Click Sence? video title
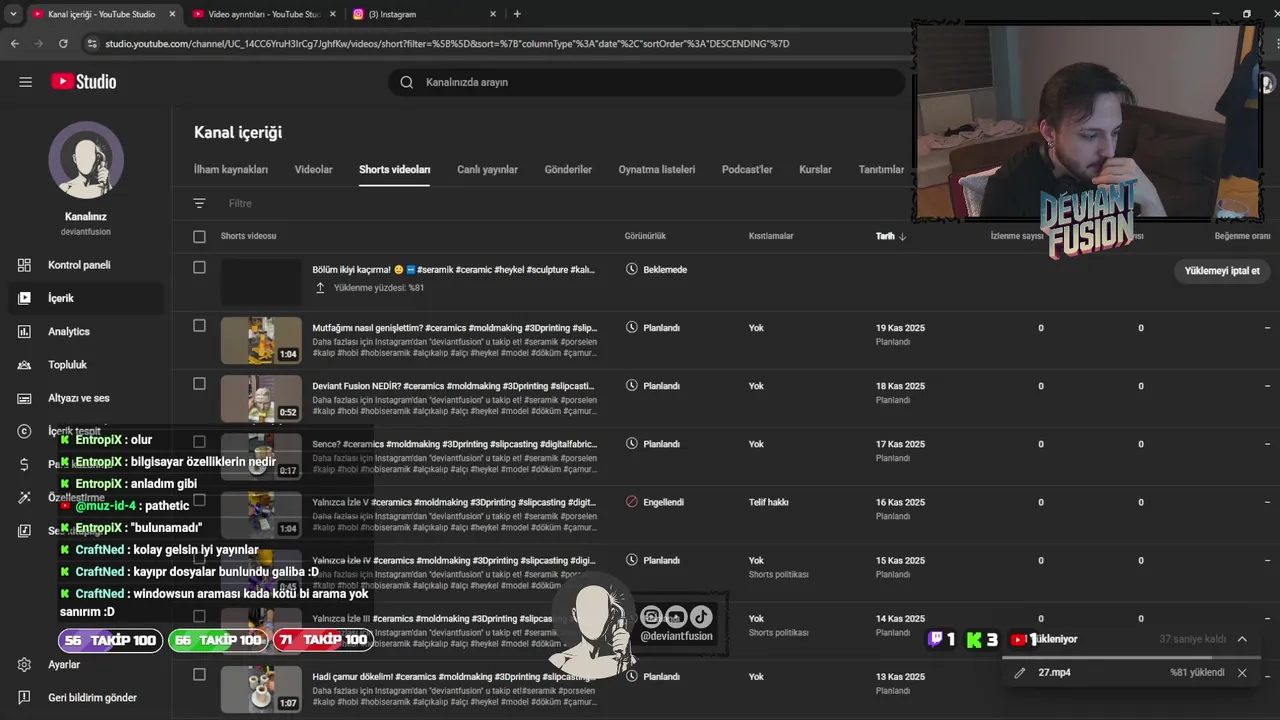 (455, 444)
